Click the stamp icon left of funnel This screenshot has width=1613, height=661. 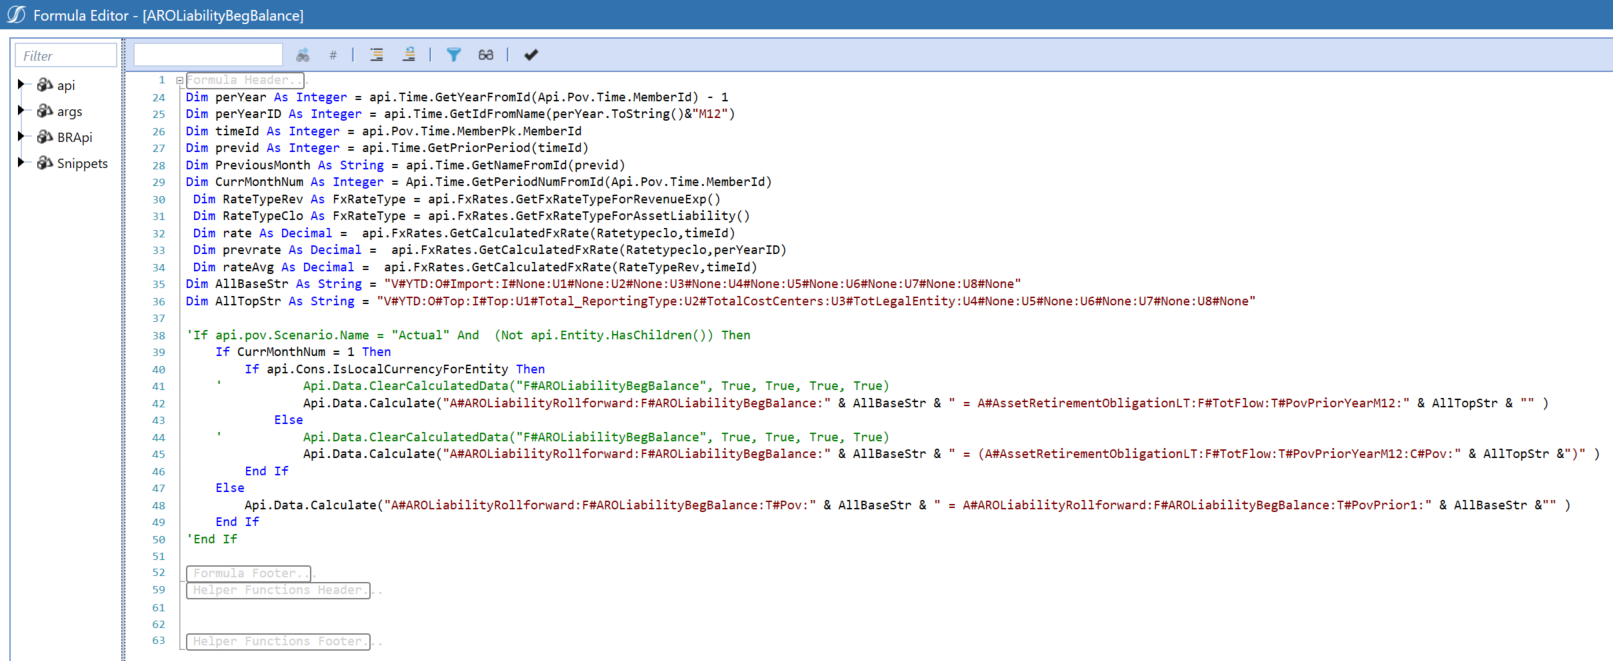tap(409, 55)
